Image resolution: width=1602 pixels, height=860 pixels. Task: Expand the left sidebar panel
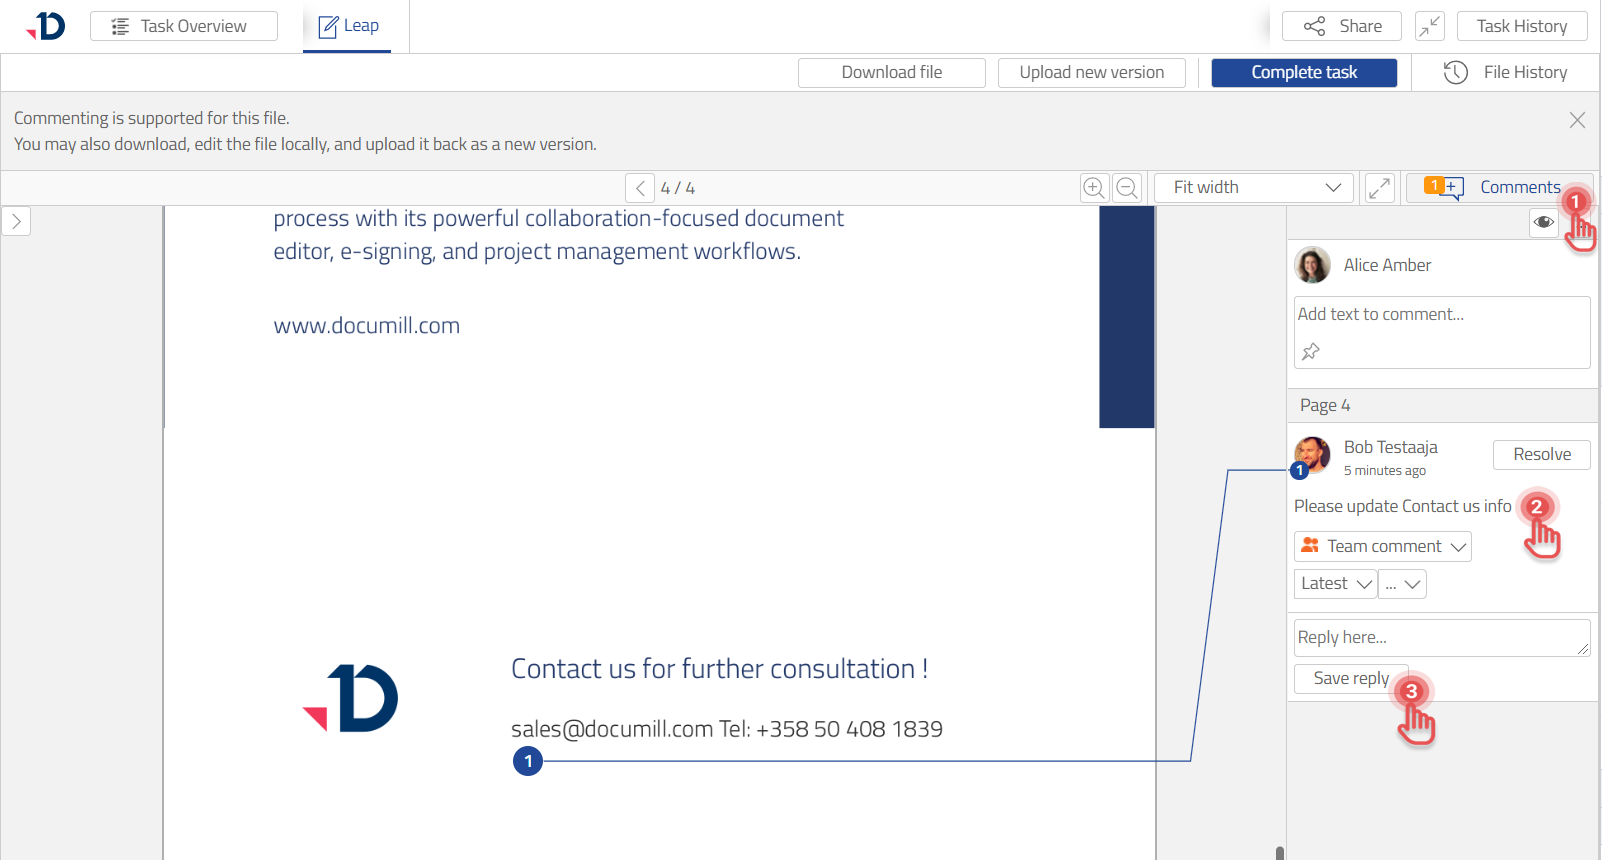[17, 221]
